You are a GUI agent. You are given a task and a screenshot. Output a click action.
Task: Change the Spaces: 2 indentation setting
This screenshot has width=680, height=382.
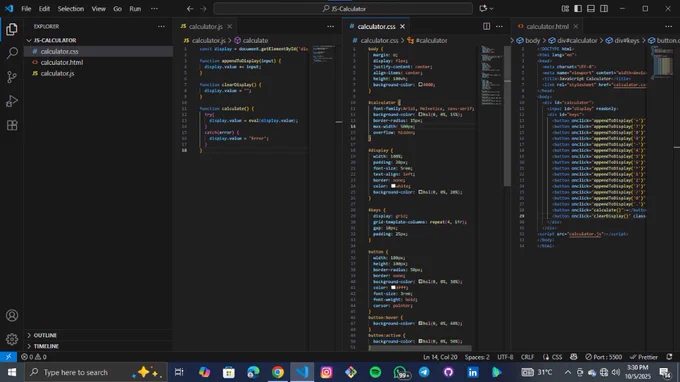tap(477, 357)
